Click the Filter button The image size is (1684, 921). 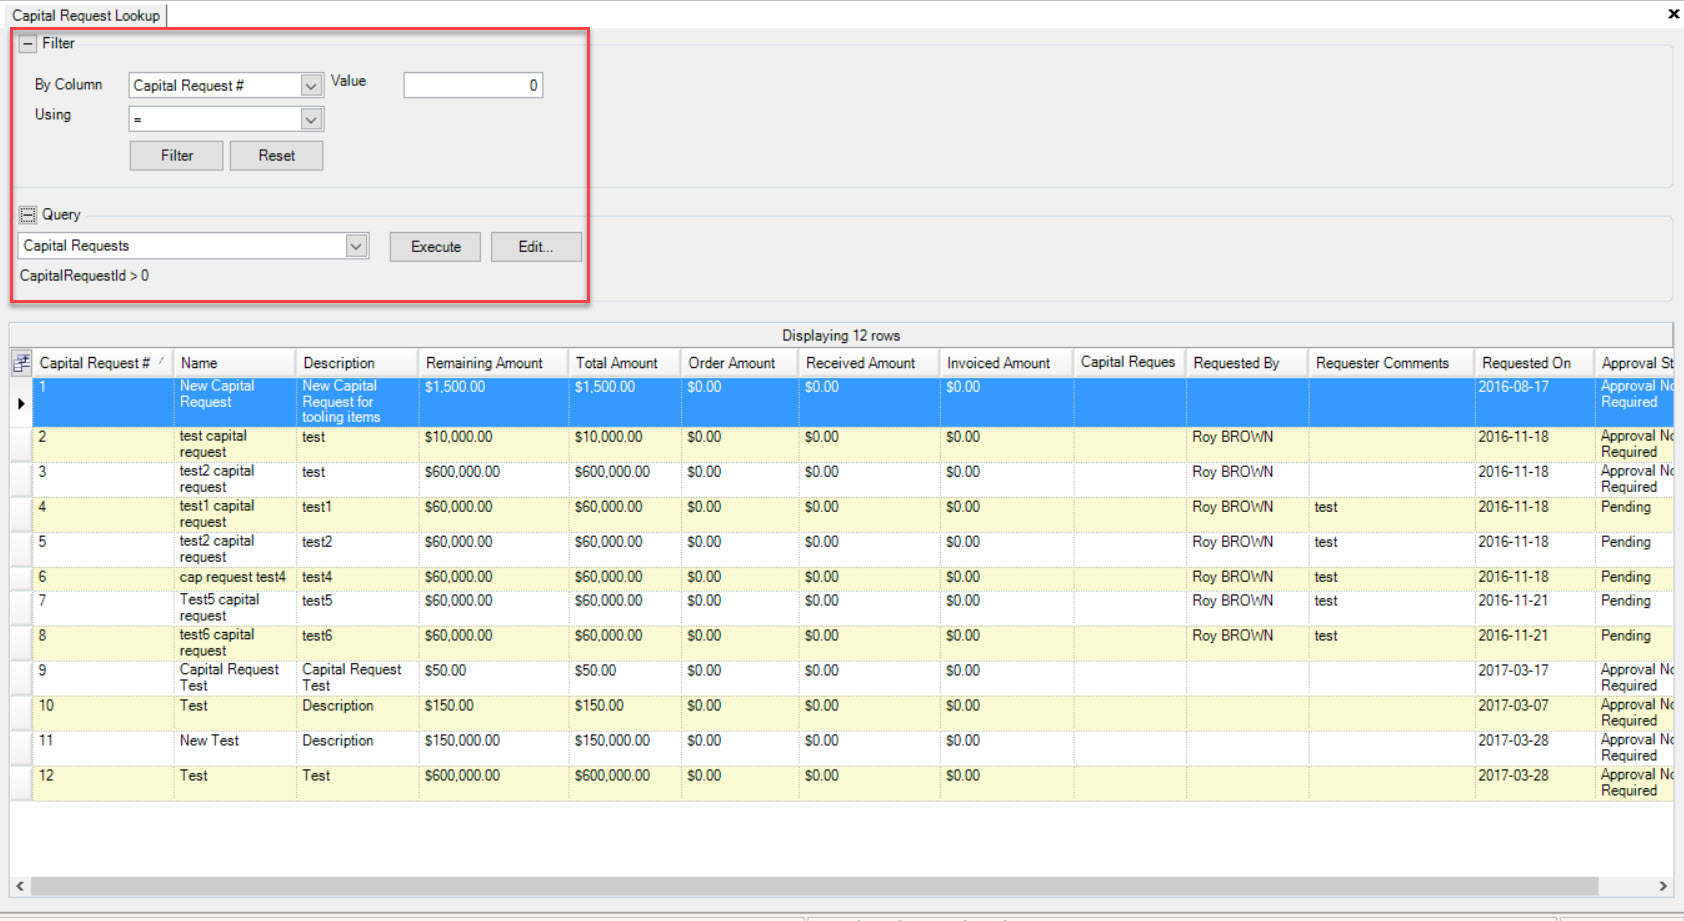[x=176, y=156]
